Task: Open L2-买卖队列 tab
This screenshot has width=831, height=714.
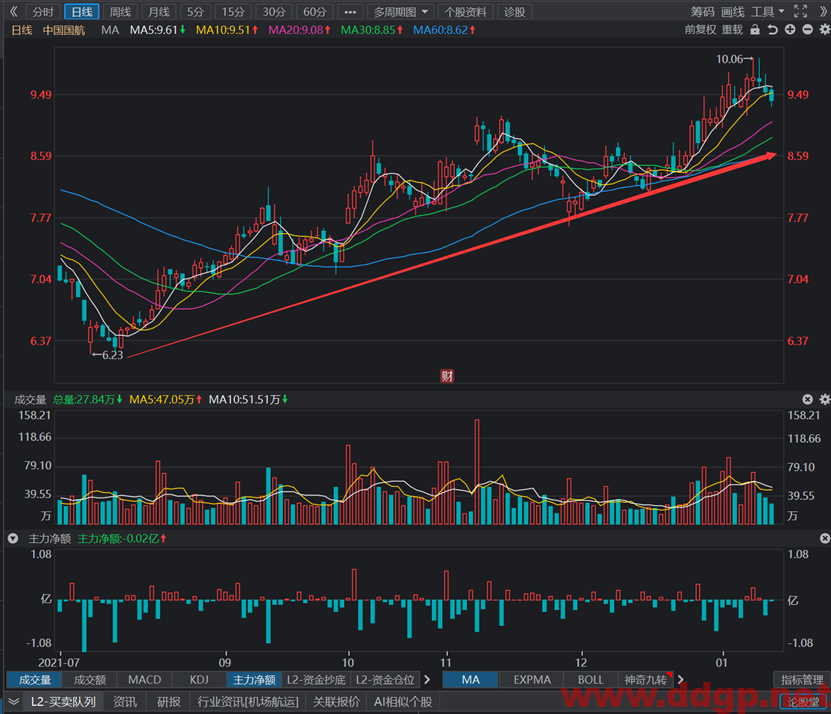Action: [63, 702]
